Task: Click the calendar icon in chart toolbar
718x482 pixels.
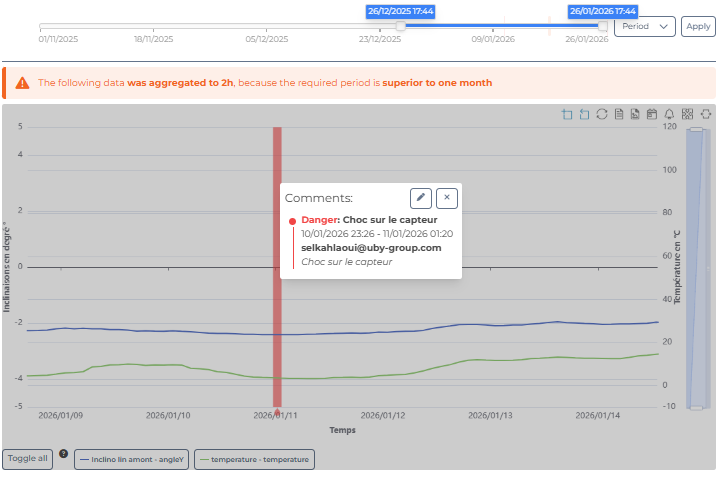Action: point(652,114)
